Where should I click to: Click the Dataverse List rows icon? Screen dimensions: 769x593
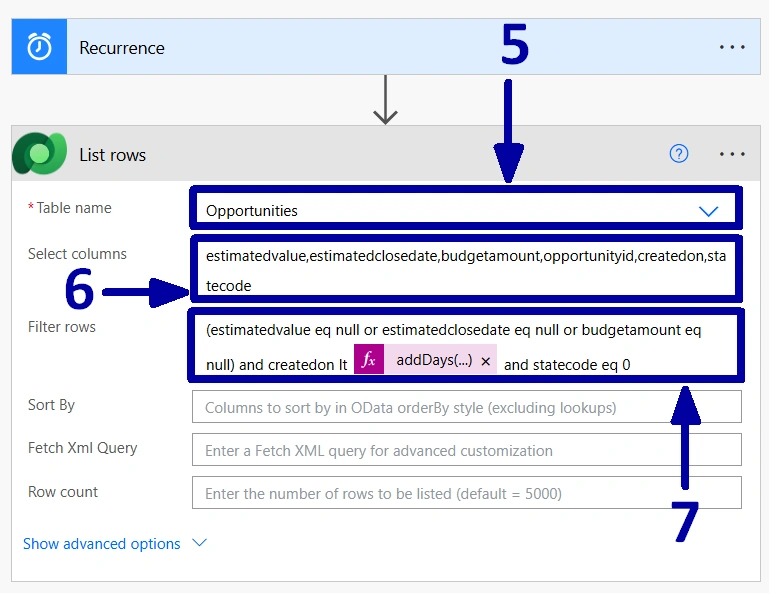pos(40,154)
